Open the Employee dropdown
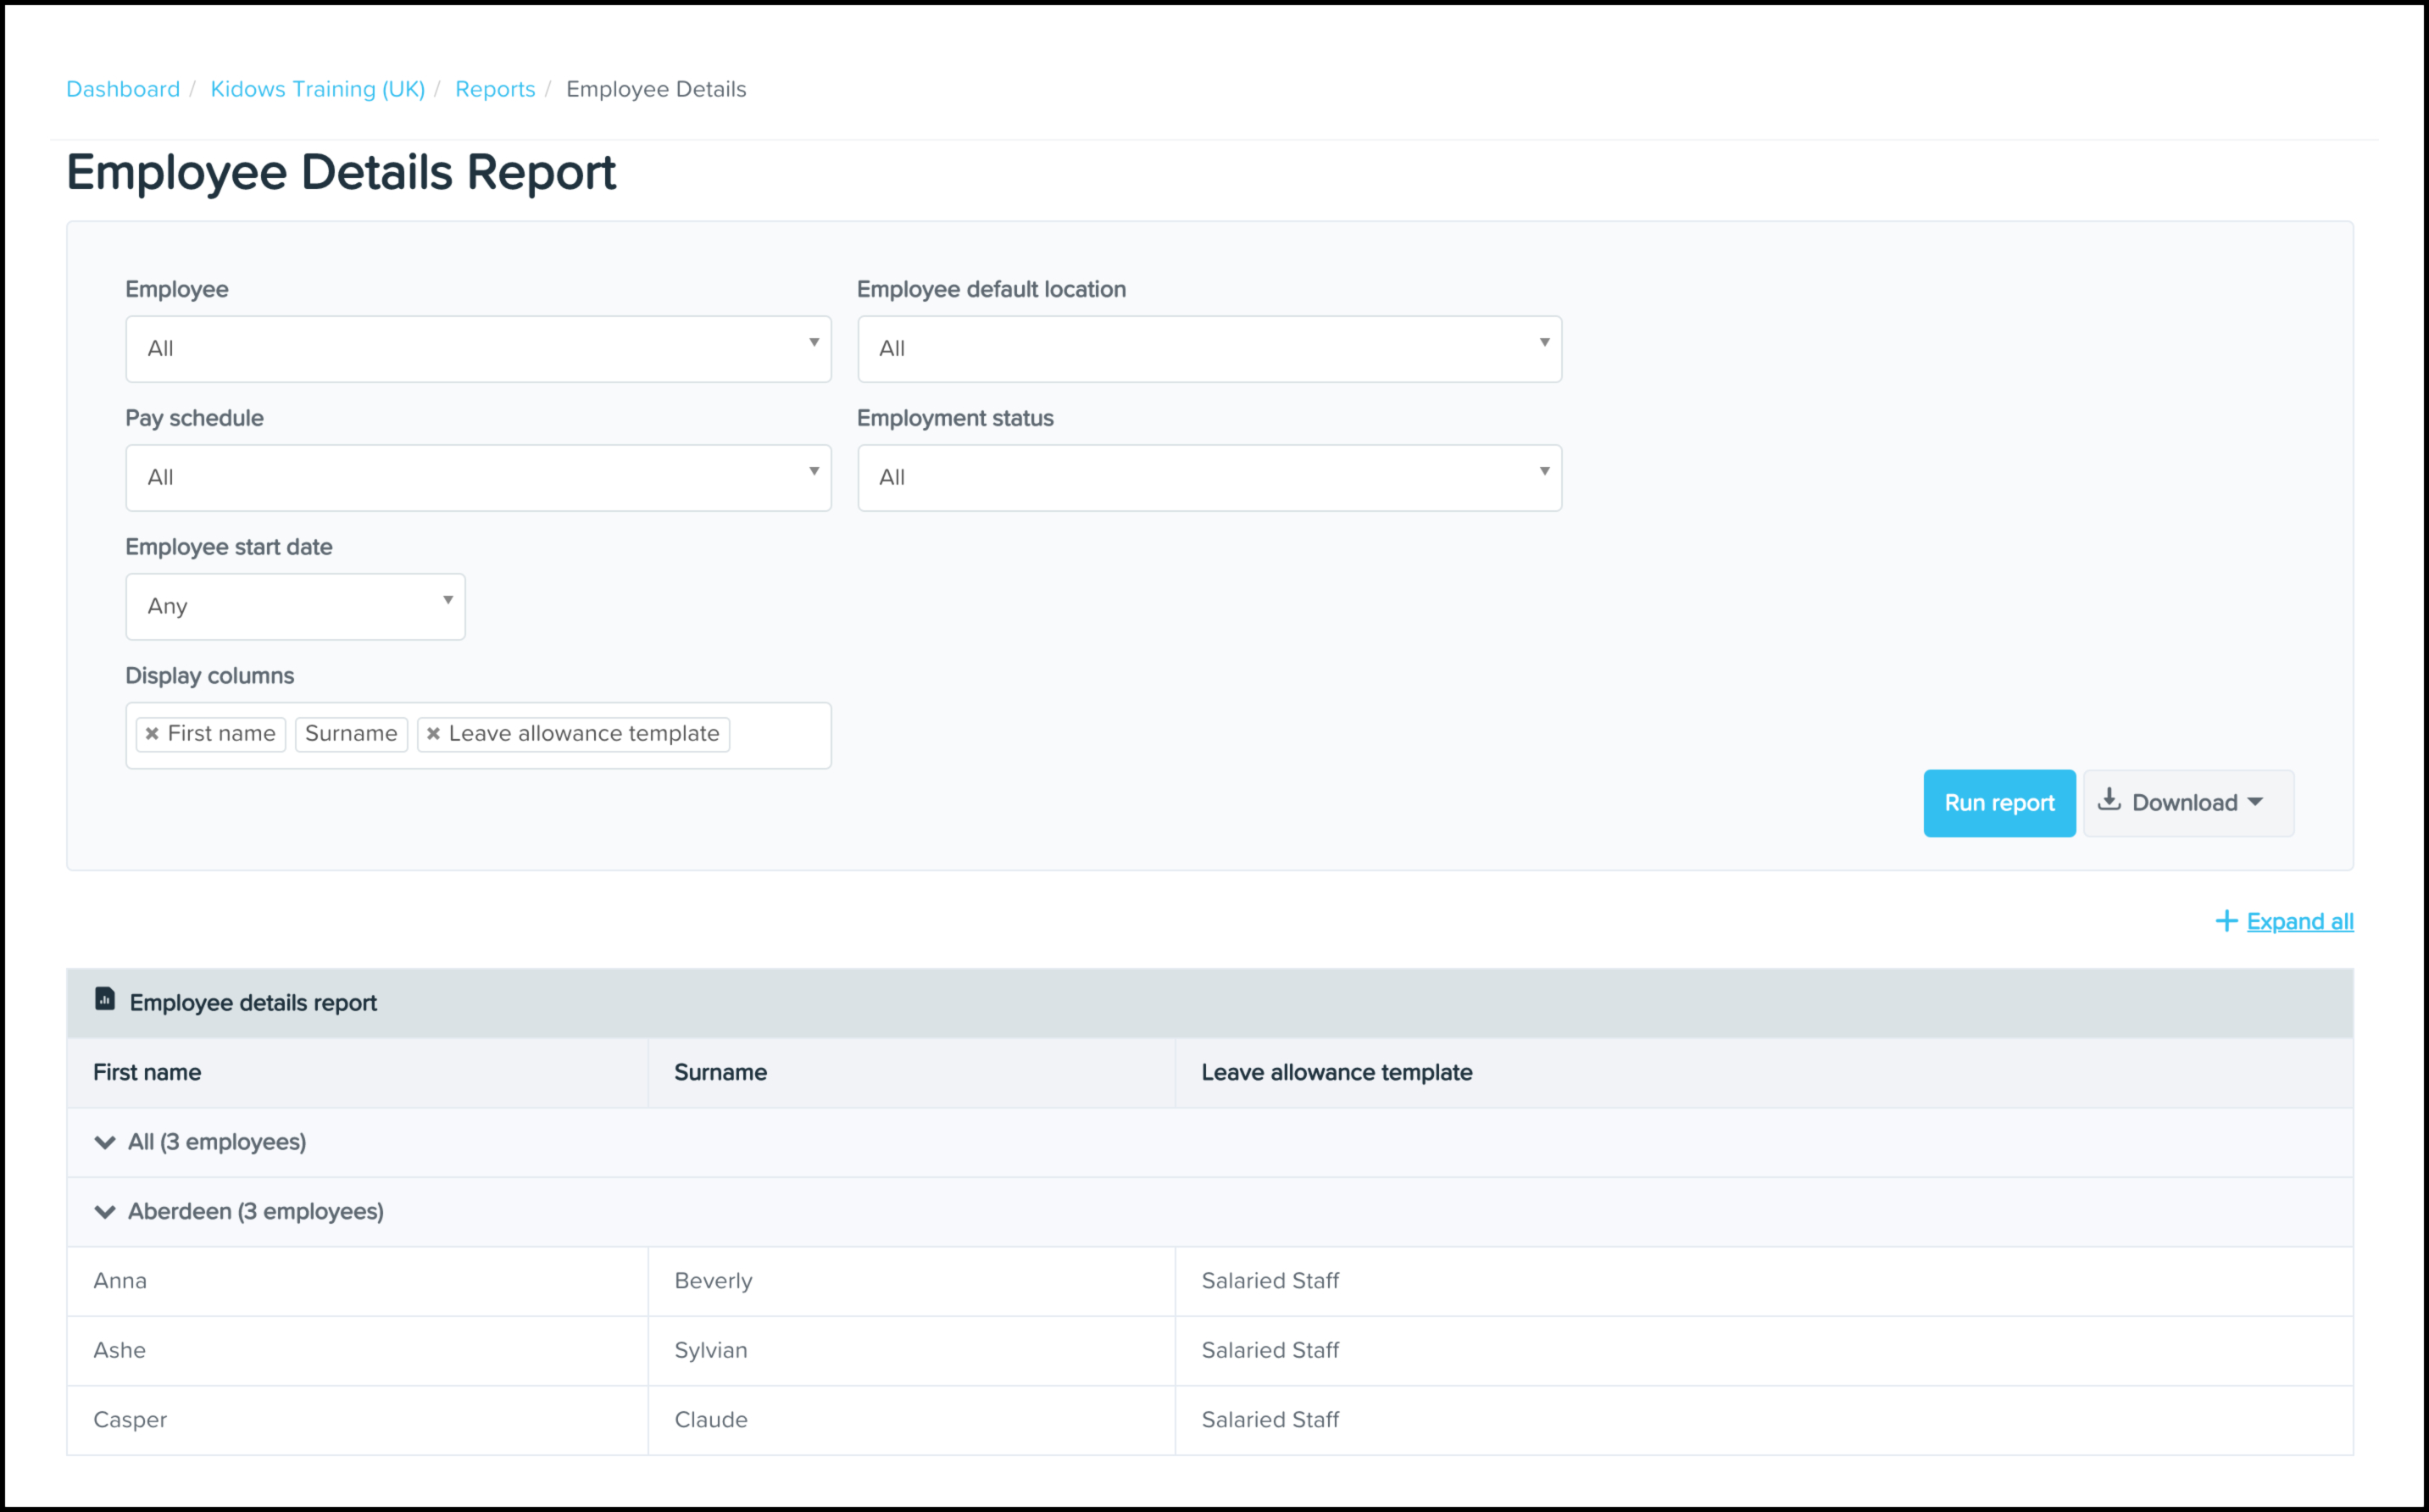 point(478,349)
